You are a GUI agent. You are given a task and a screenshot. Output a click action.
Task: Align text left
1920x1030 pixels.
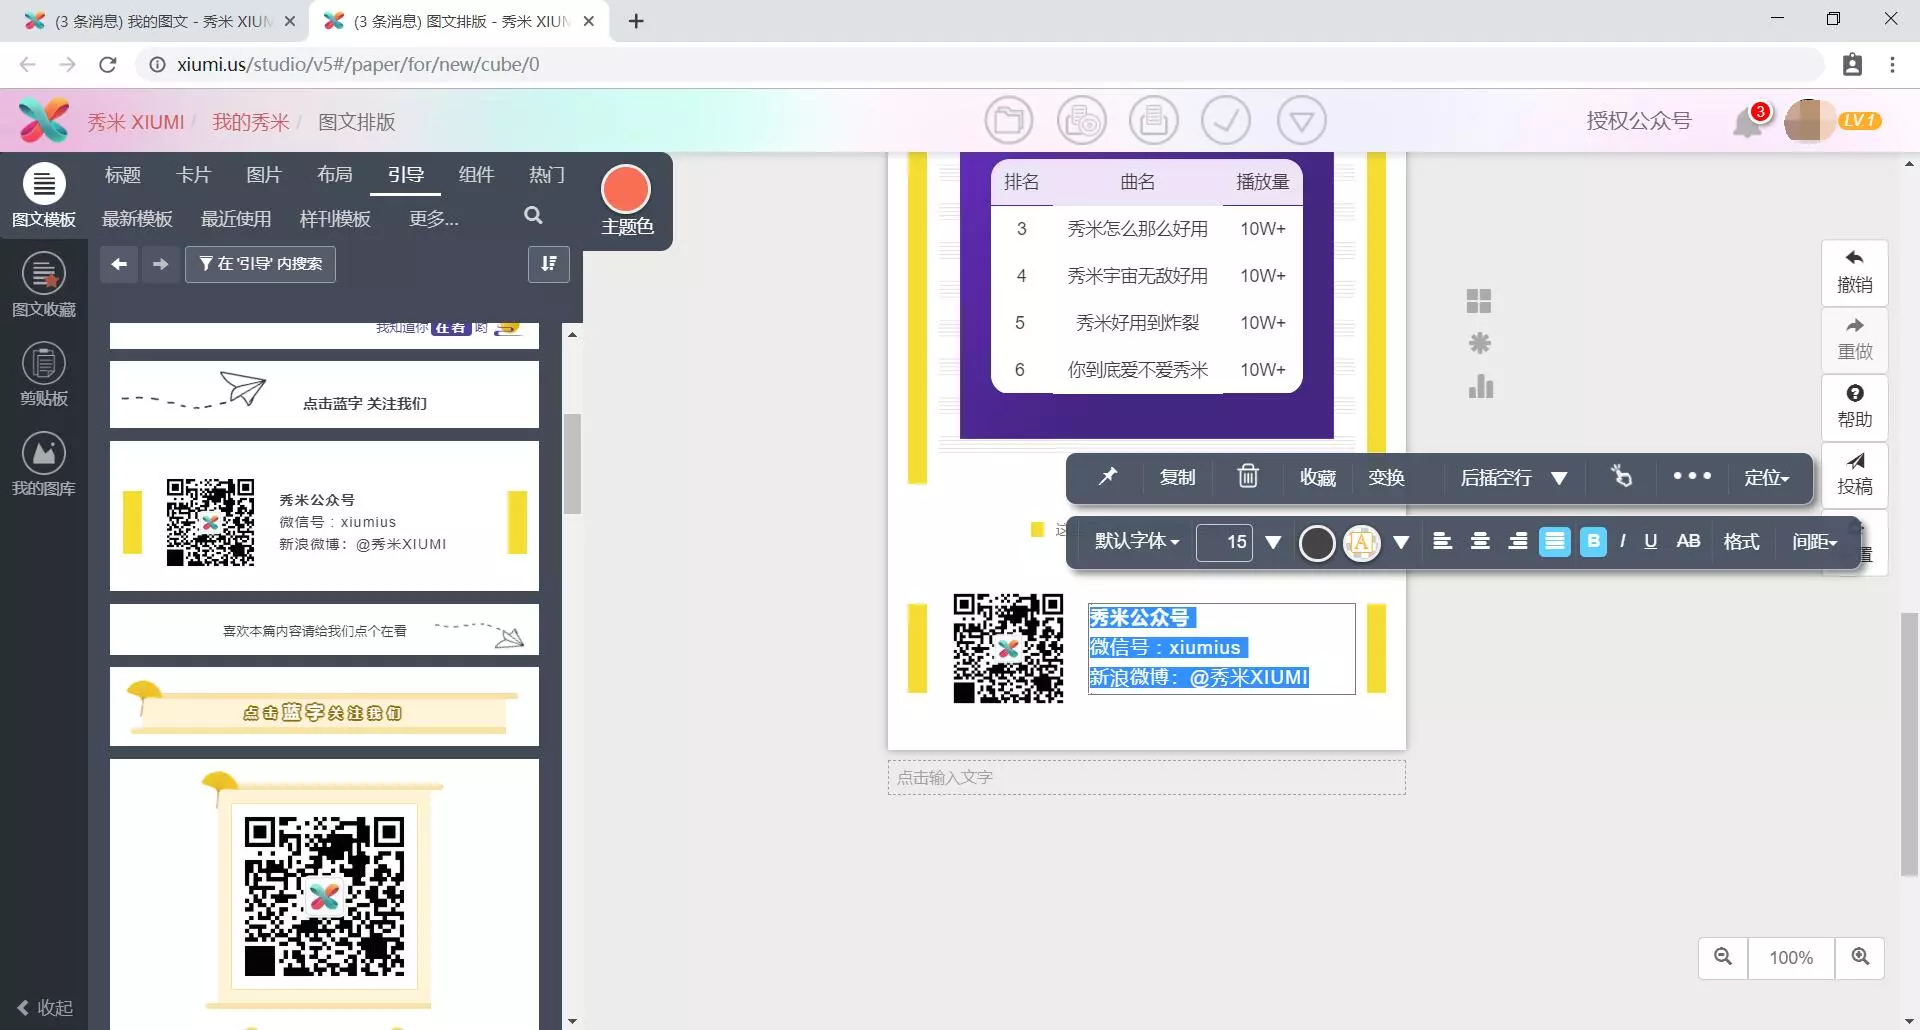point(1442,541)
